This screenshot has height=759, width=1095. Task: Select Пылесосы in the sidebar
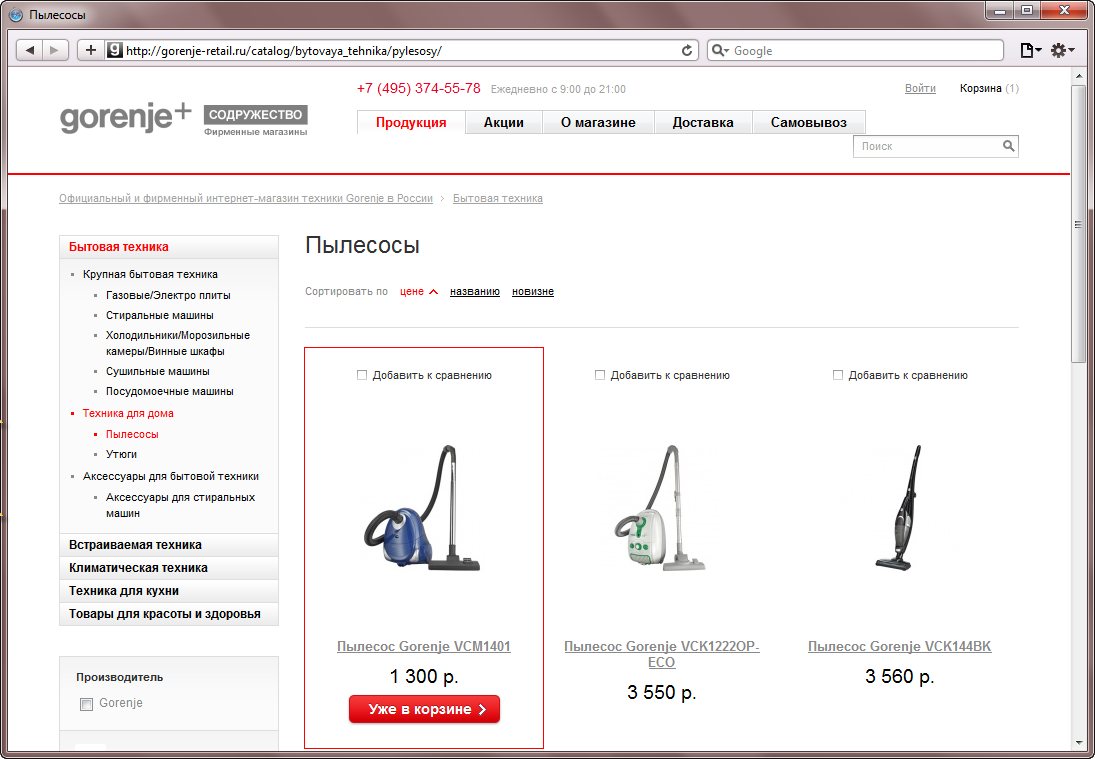click(132, 434)
